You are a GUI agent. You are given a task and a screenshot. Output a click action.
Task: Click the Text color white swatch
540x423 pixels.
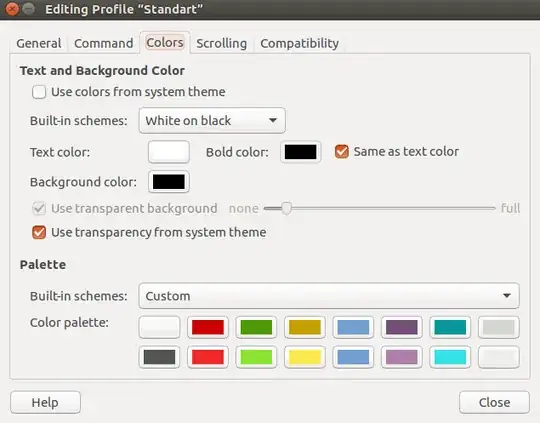[169, 152]
